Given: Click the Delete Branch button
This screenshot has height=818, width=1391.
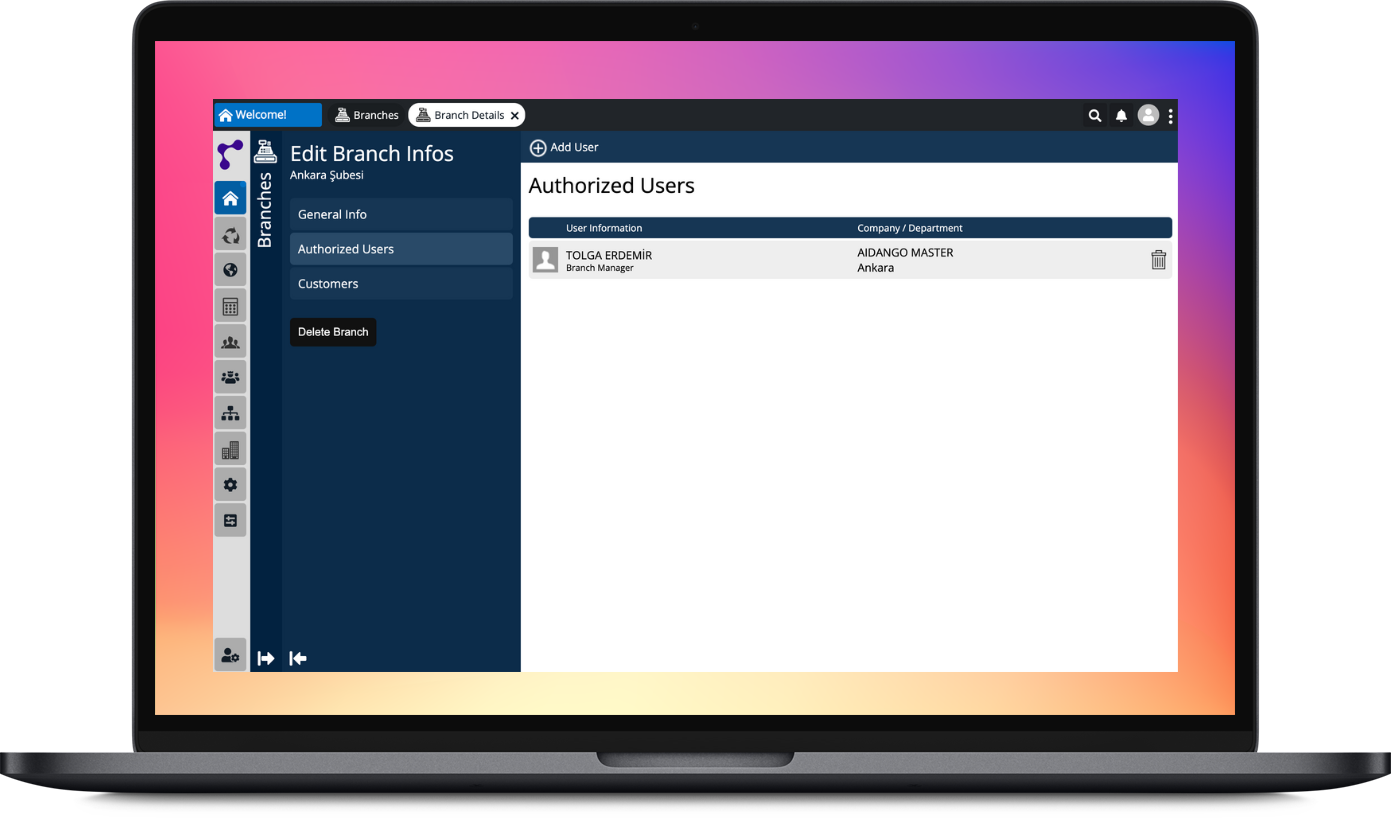Looking at the screenshot, I should pyautogui.click(x=333, y=332).
